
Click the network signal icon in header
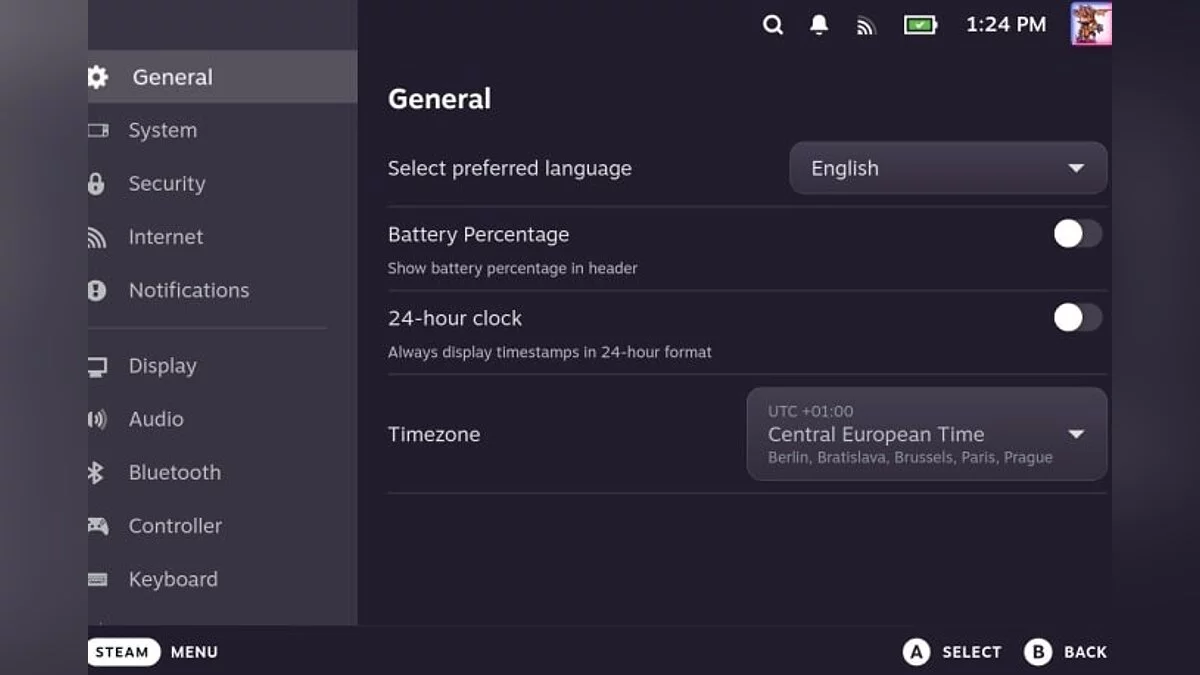(866, 26)
